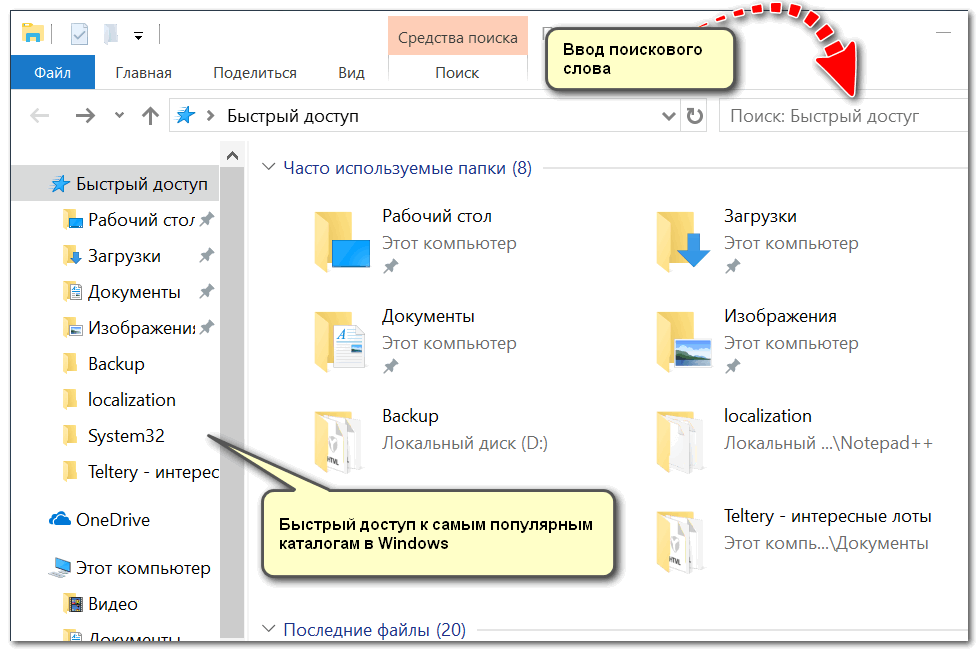Click the pin icon next to sidebar Загрузки
The height and width of the screenshot is (652, 979).
(207, 255)
